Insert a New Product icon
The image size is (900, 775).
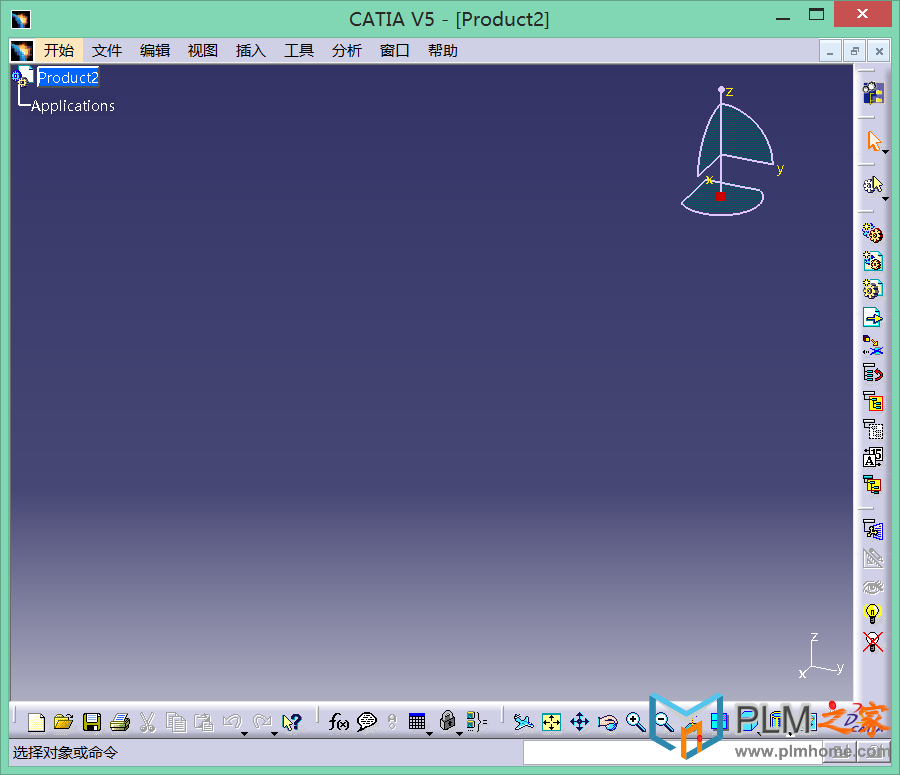872,261
